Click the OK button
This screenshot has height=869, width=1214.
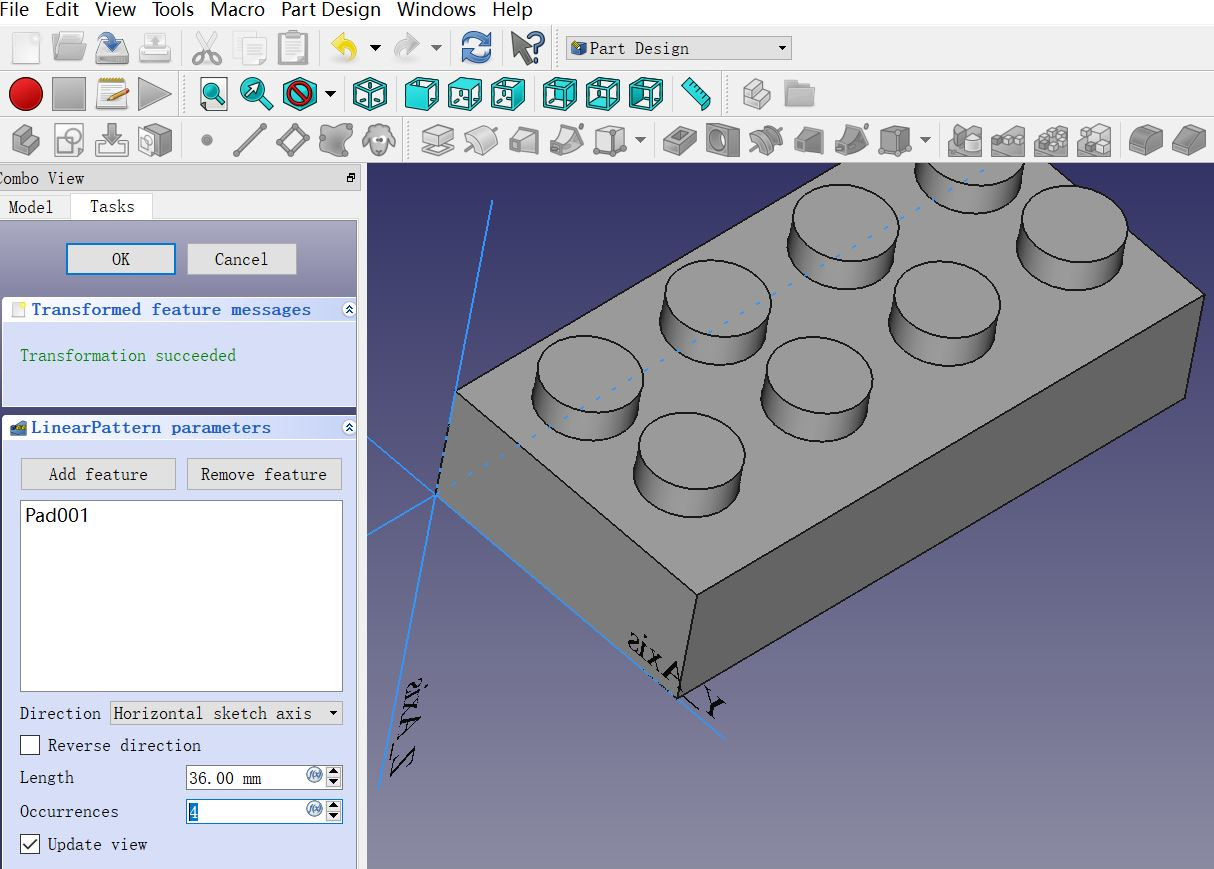click(x=121, y=259)
